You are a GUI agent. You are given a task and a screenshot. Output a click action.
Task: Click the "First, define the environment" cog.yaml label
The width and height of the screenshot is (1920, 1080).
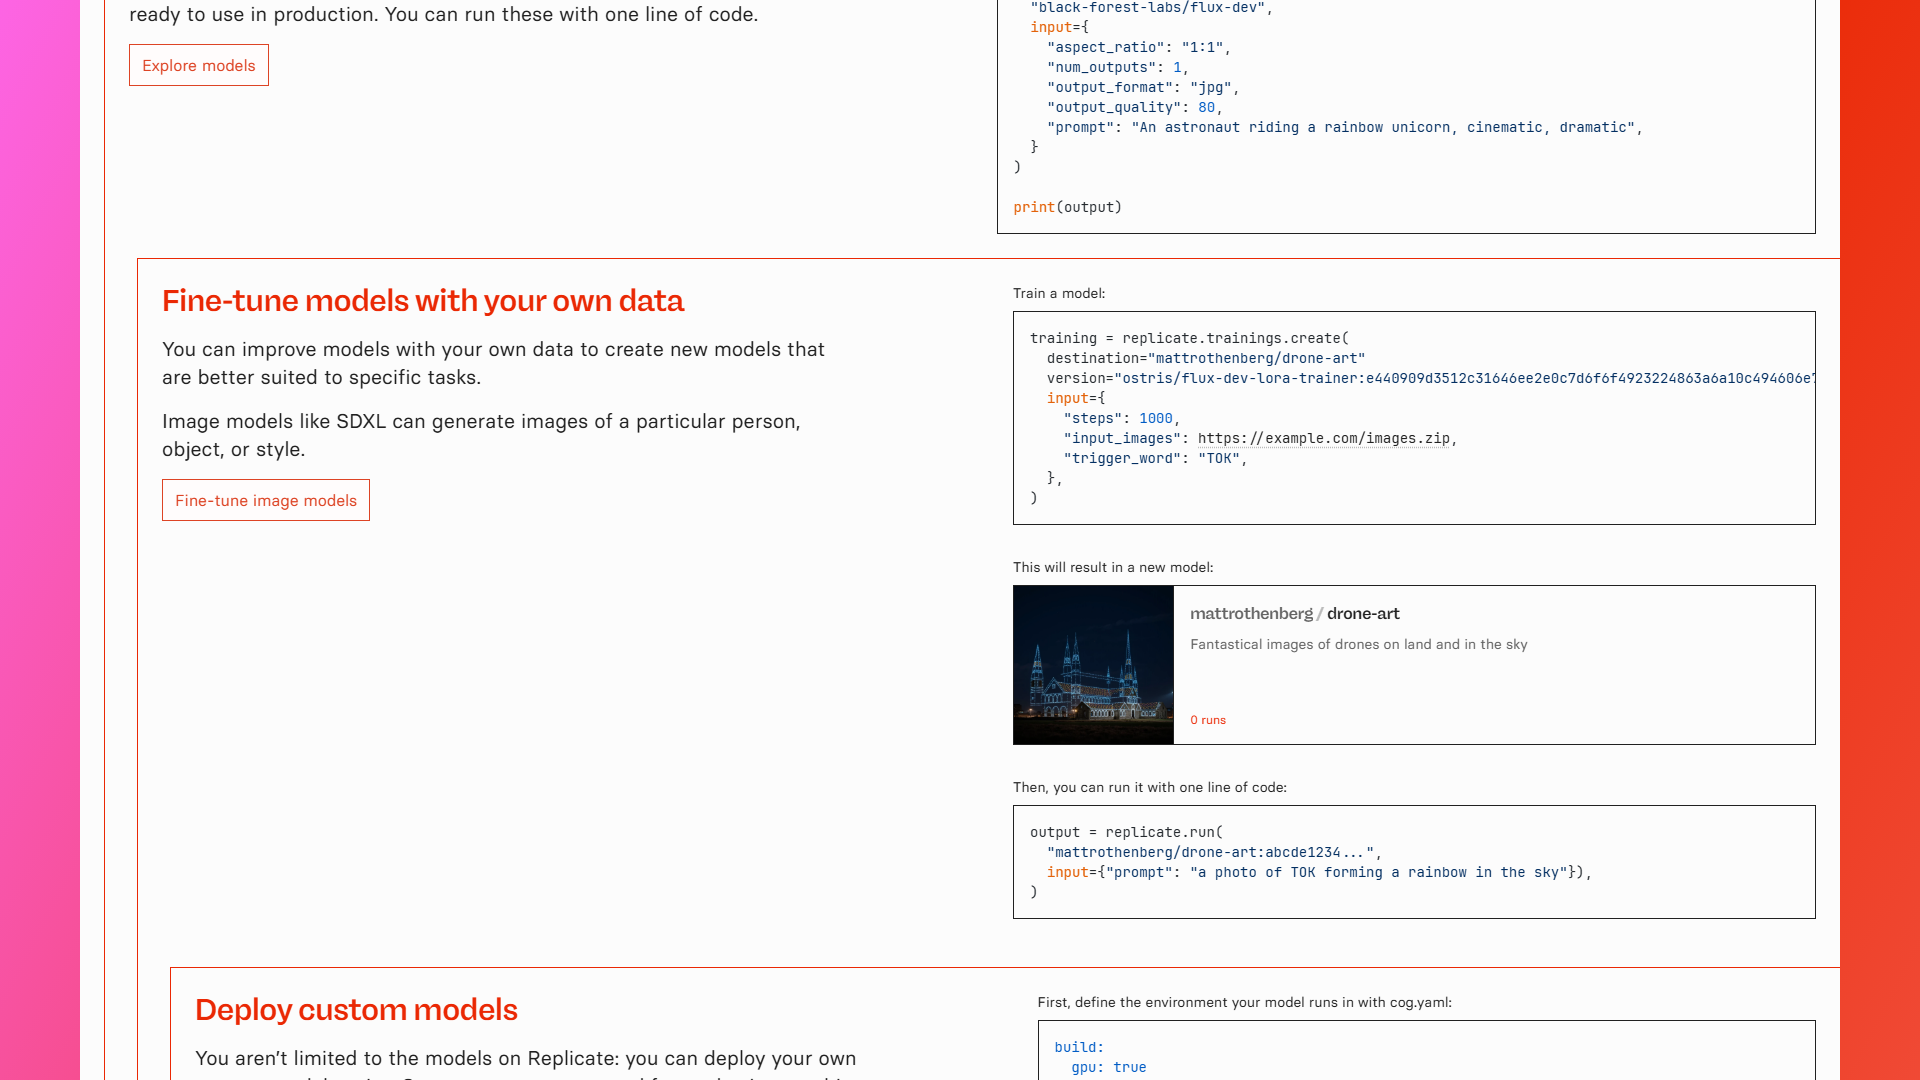(1245, 1003)
